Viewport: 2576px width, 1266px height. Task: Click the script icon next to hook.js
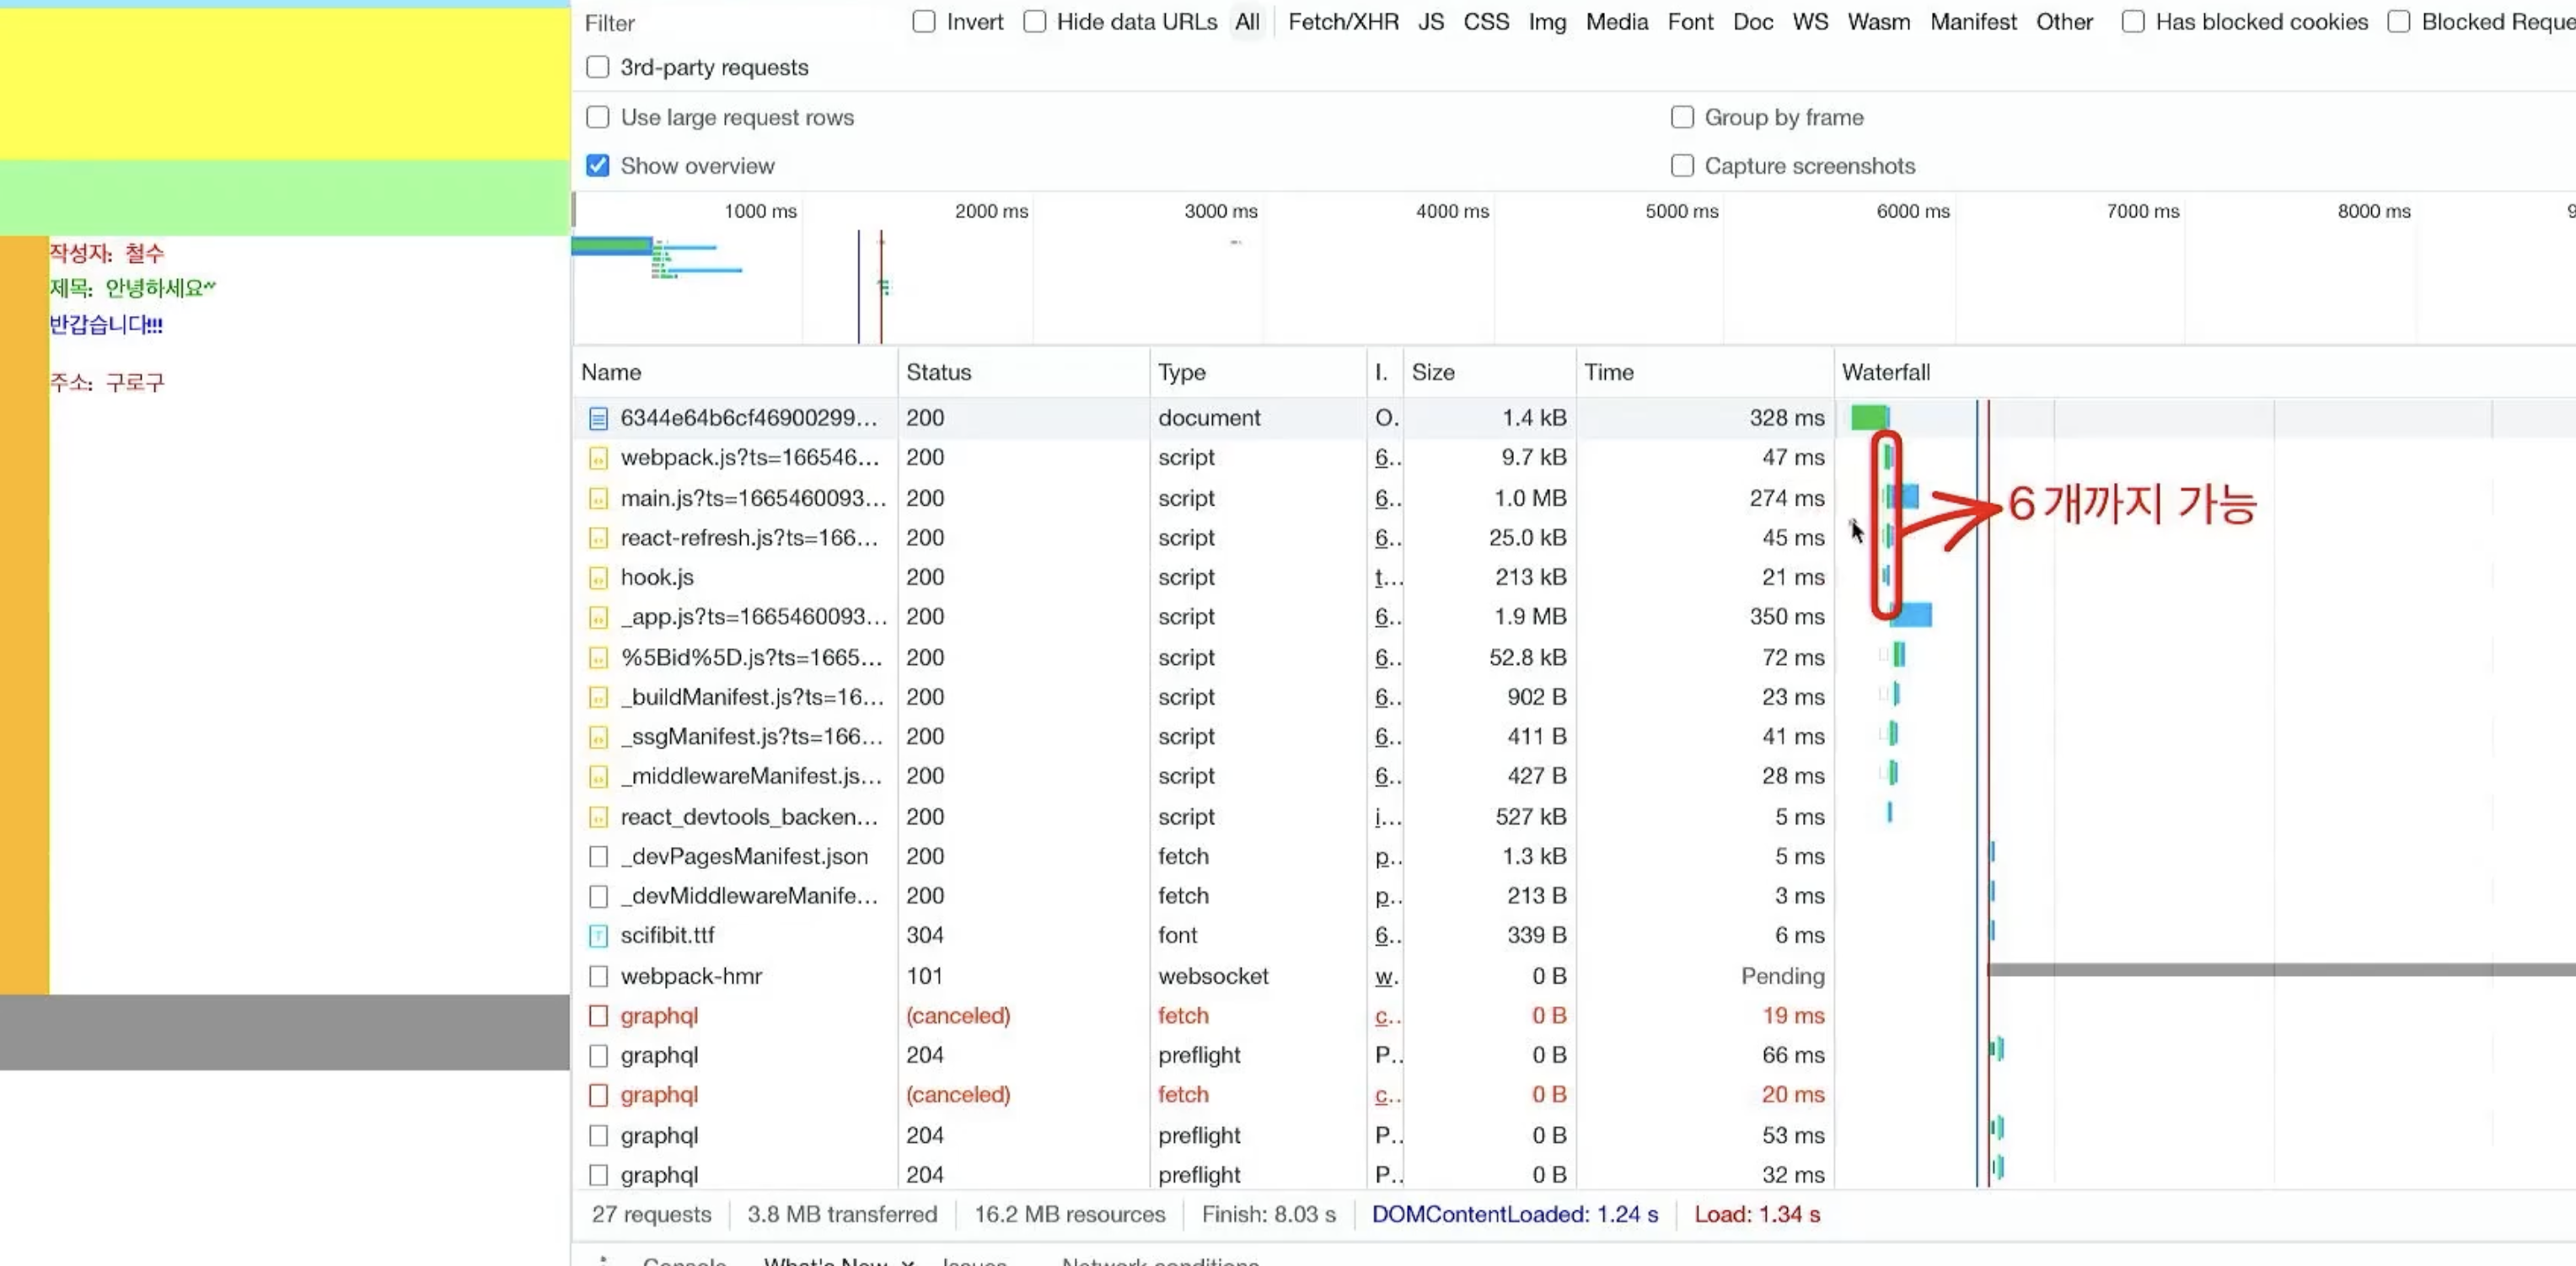tap(598, 578)
